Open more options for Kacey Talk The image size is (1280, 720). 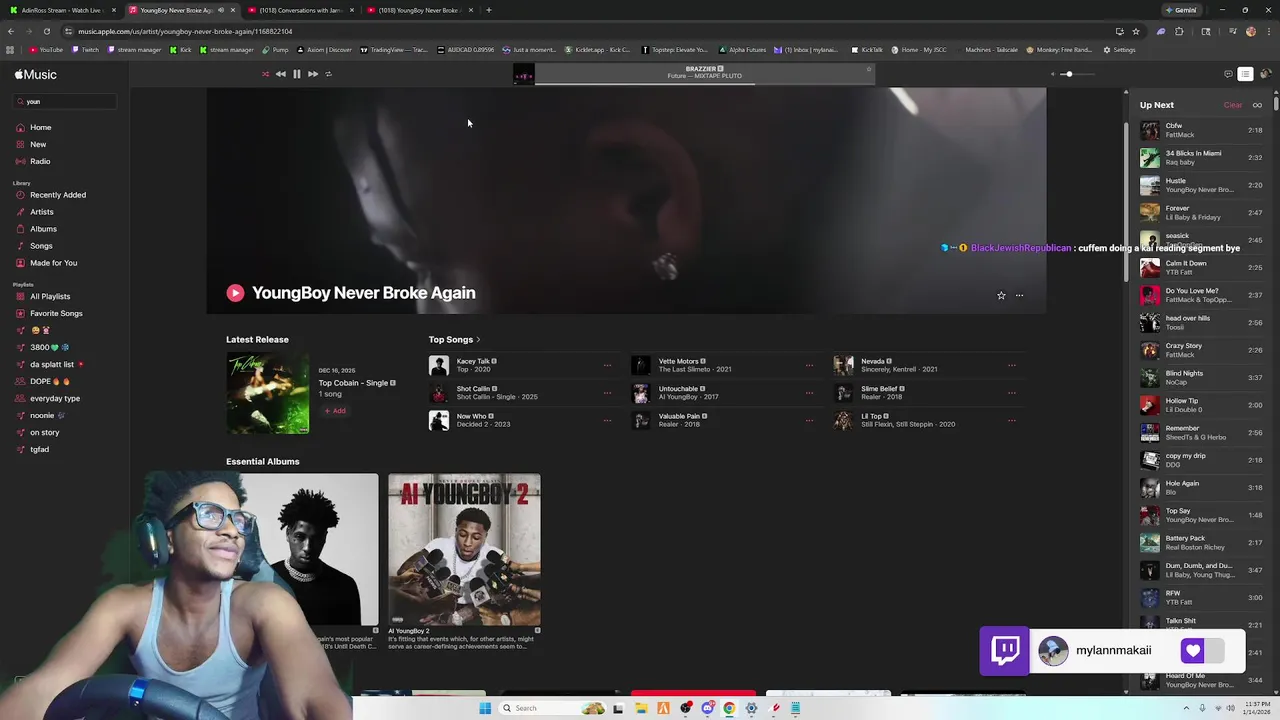tap(607, 365)
